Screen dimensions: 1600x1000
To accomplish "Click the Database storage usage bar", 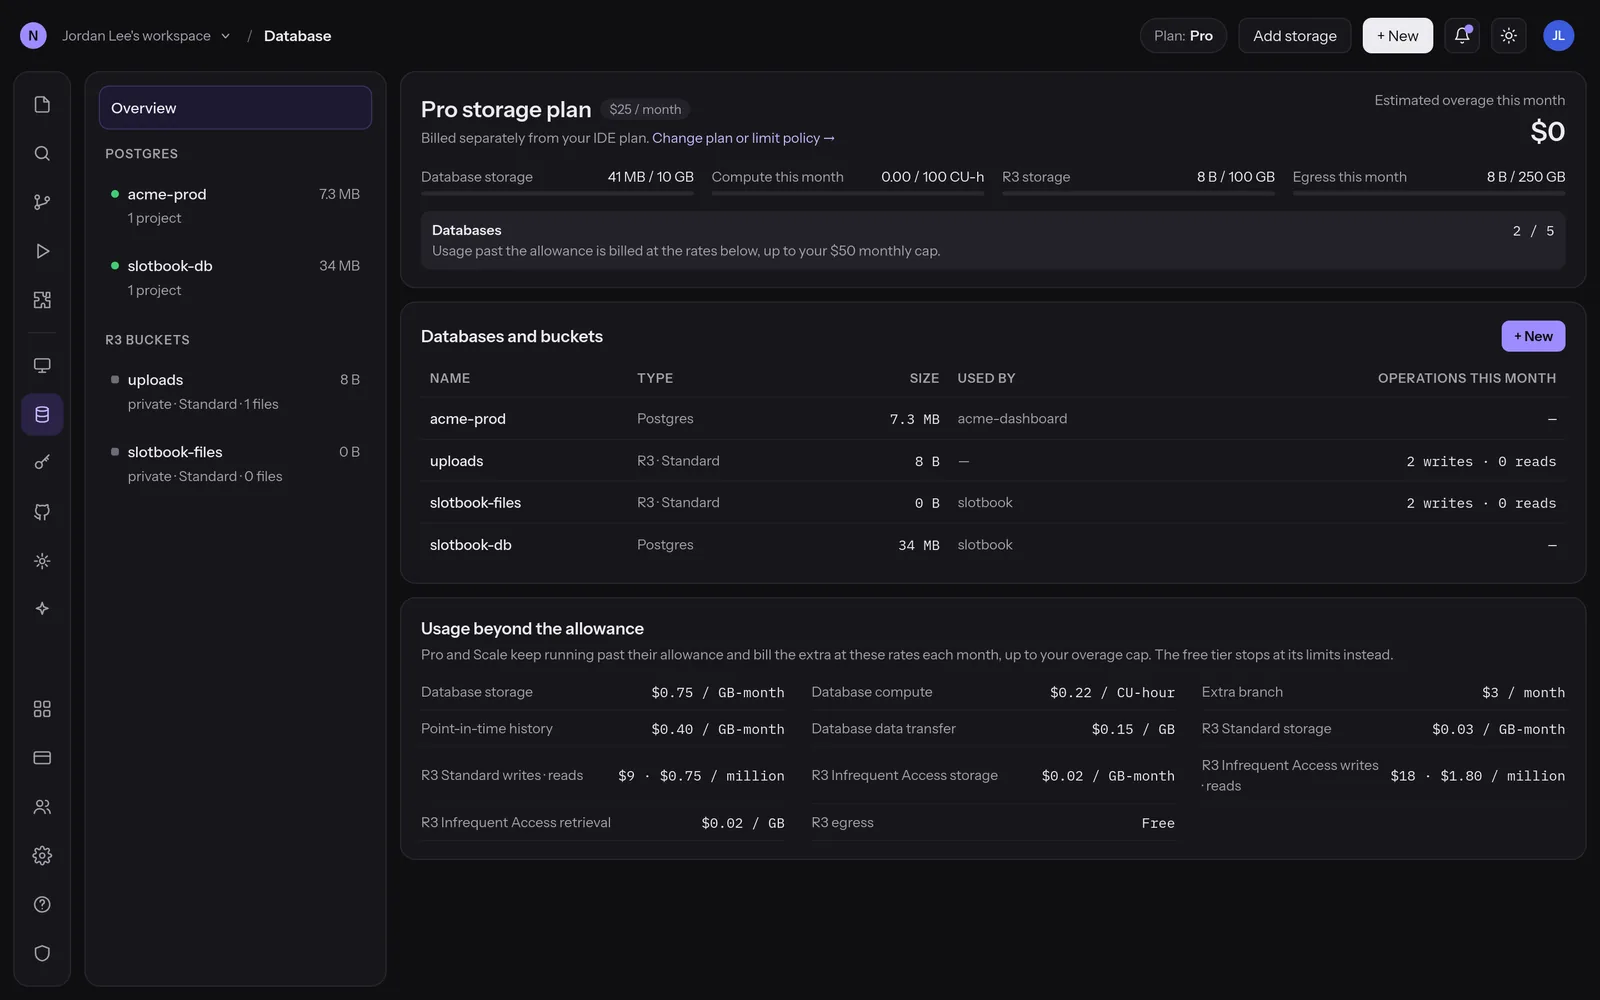I will 557,193.
